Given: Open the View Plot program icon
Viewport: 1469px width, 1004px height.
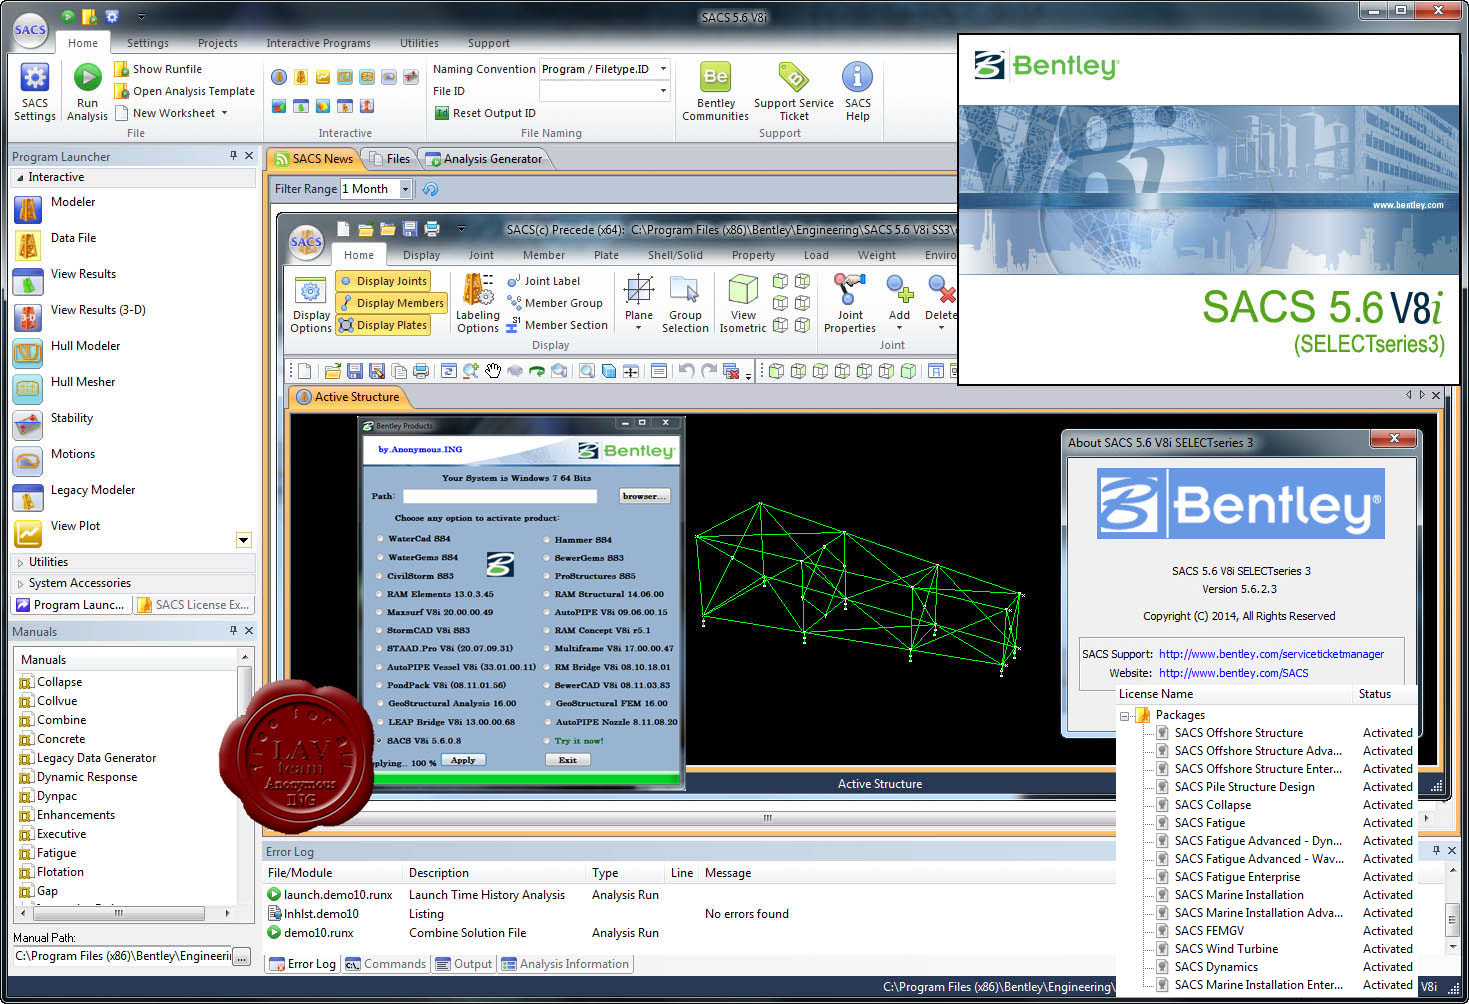Looking at the screenshot, I should (x=28, y=532).
